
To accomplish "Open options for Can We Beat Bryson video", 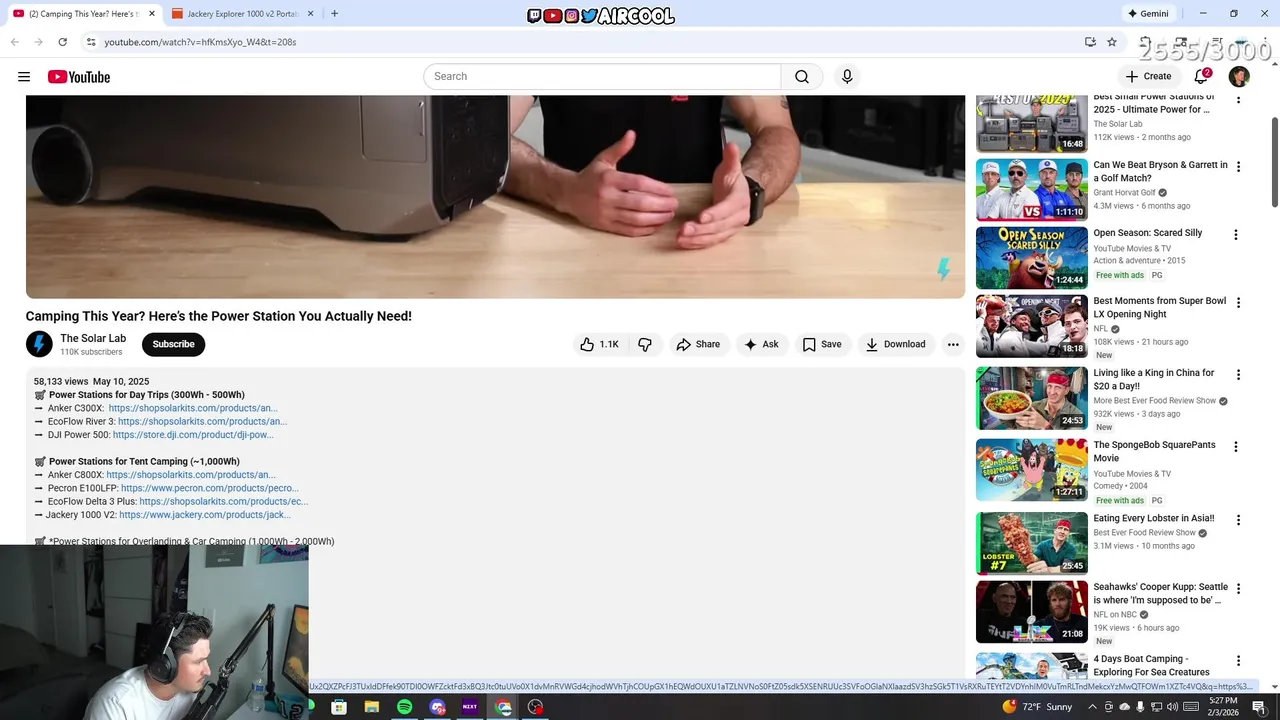I will (1238, 167).
